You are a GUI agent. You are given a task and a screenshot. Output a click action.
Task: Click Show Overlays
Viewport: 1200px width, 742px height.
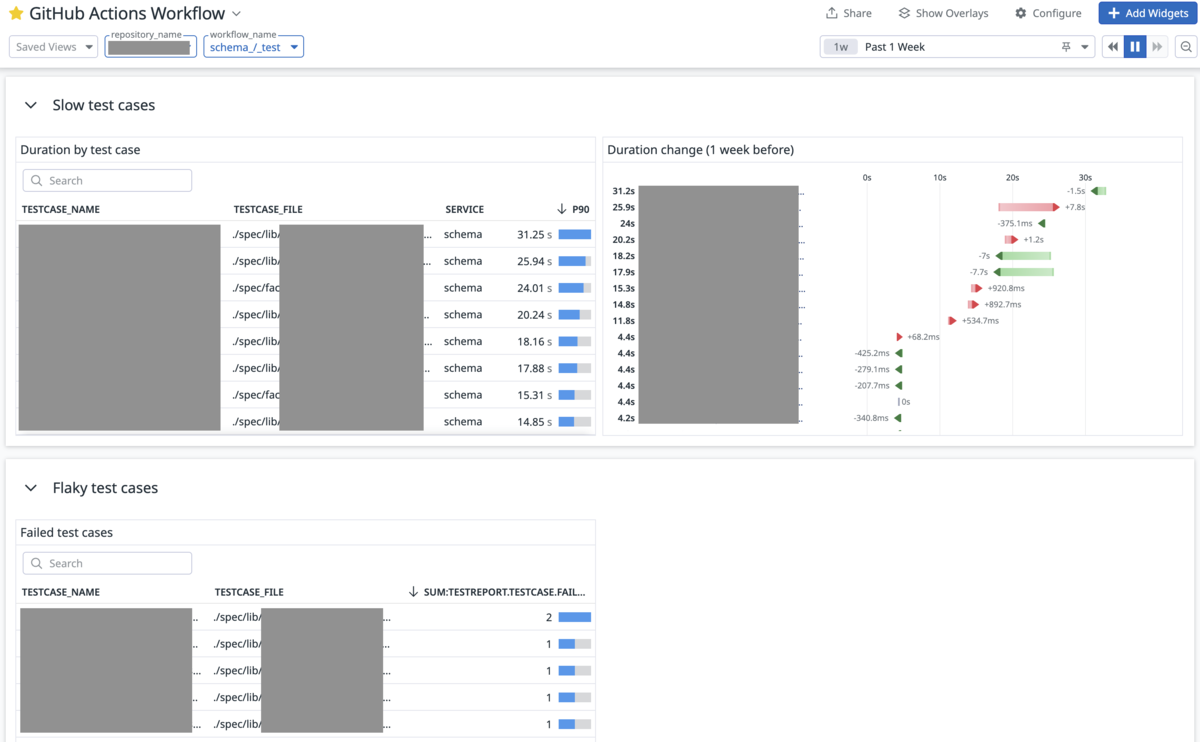[943, 13]
